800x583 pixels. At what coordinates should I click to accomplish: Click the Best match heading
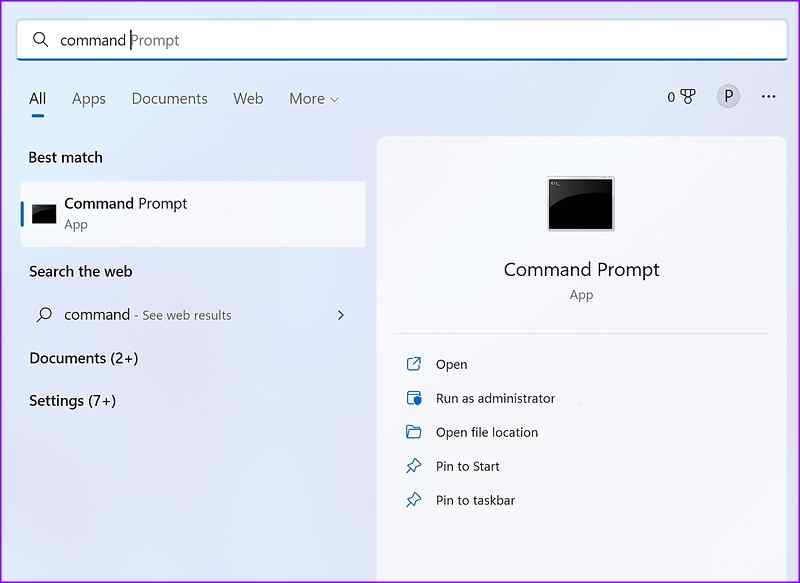pos(65,158)
